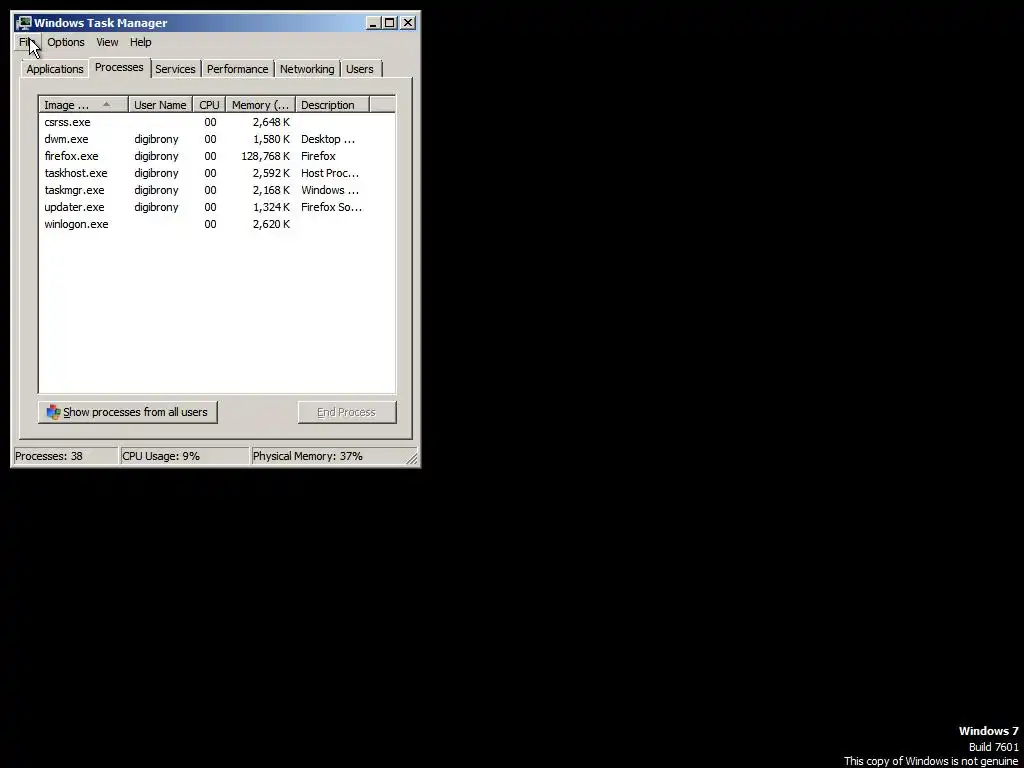Select the dwm.exe process

click(217, 139)
